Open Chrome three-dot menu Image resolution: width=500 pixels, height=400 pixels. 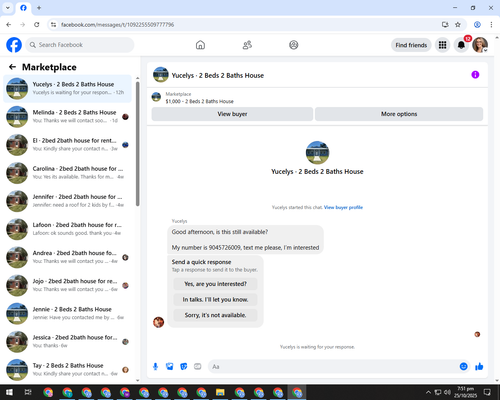pyautogui.click(x=491, y=25)
